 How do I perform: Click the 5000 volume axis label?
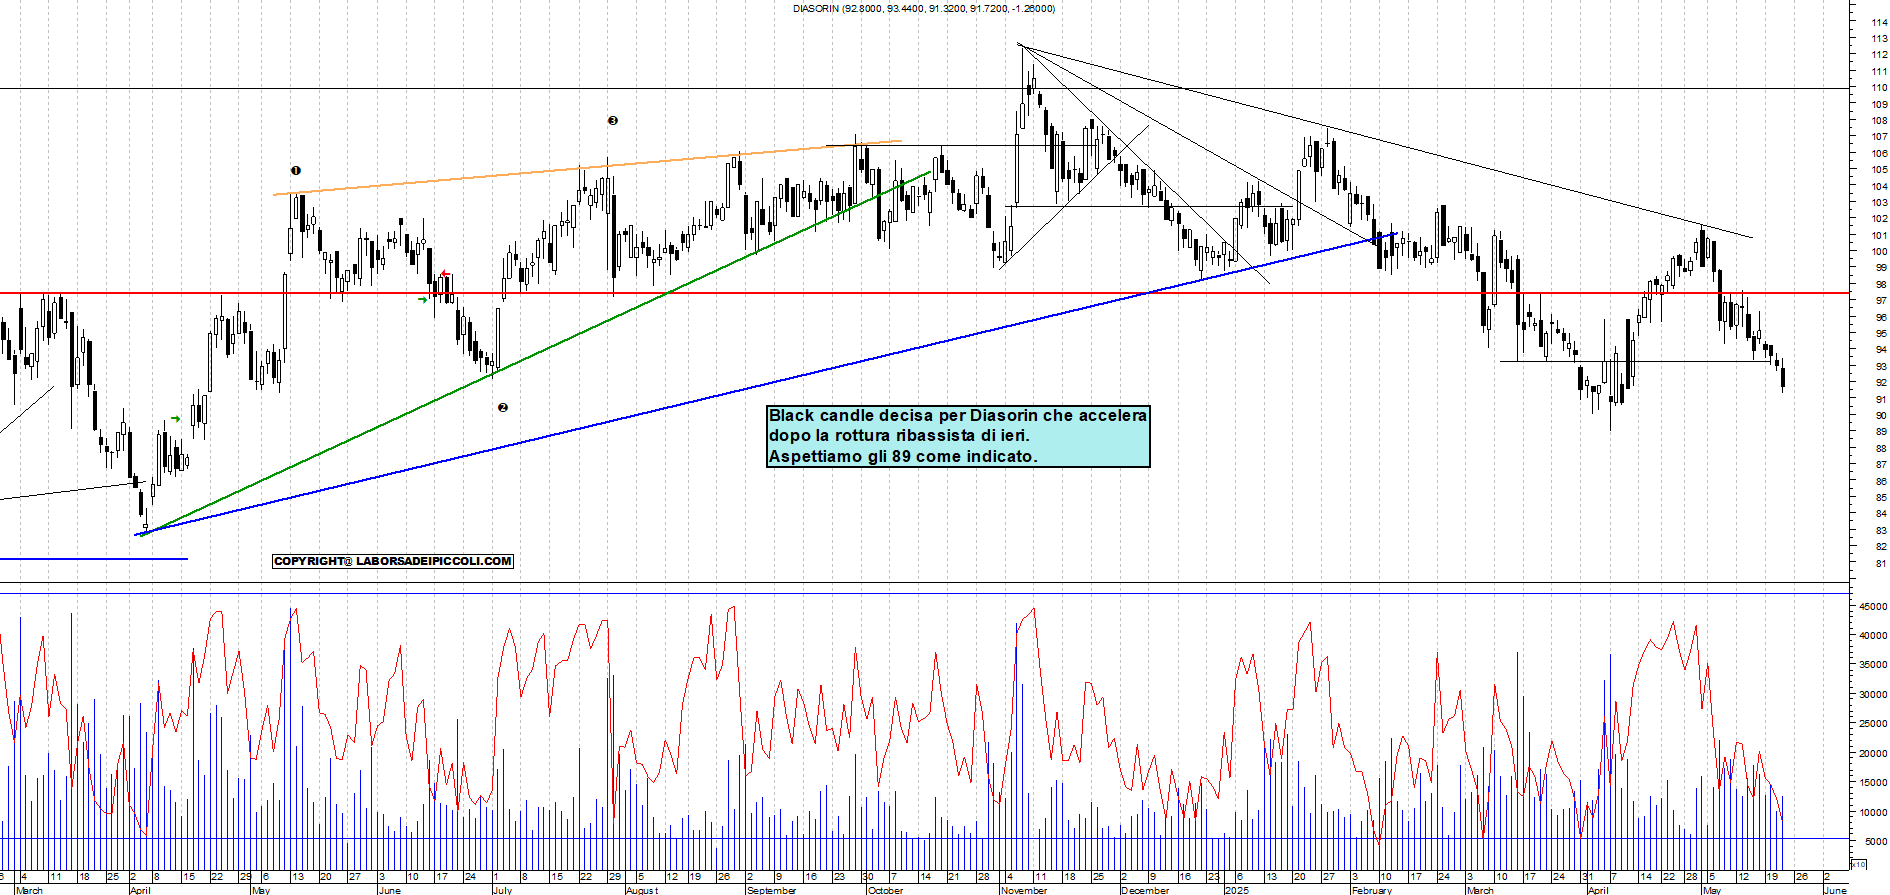[x=1875, y=842]
